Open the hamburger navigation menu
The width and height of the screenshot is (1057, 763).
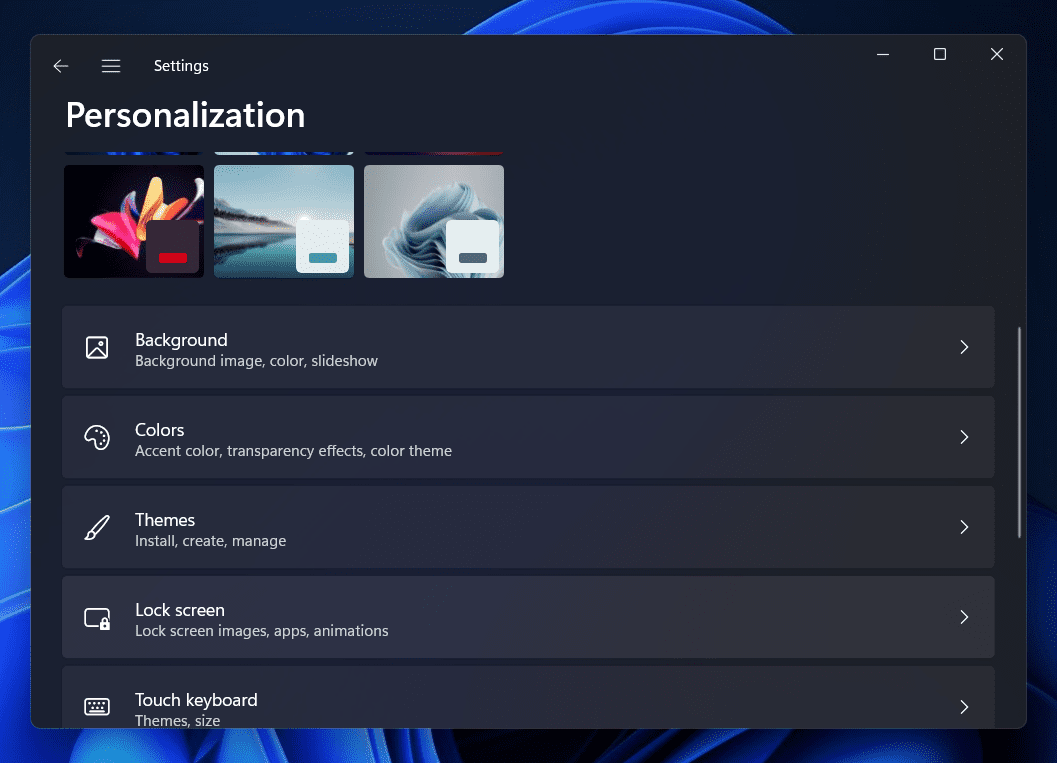point(111,66)
